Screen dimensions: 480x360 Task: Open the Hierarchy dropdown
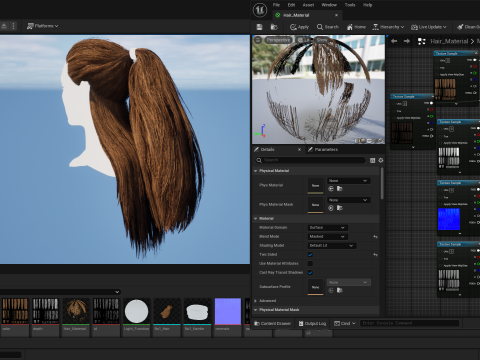(388, 27)
